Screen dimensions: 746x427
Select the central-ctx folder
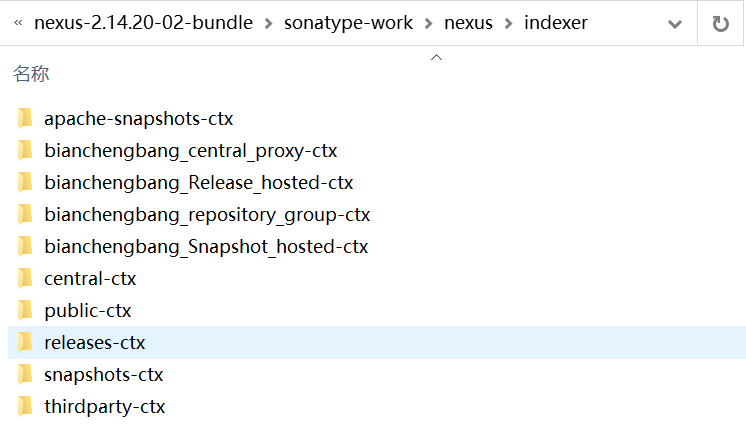pyautogui.click(x=90, y=279)
